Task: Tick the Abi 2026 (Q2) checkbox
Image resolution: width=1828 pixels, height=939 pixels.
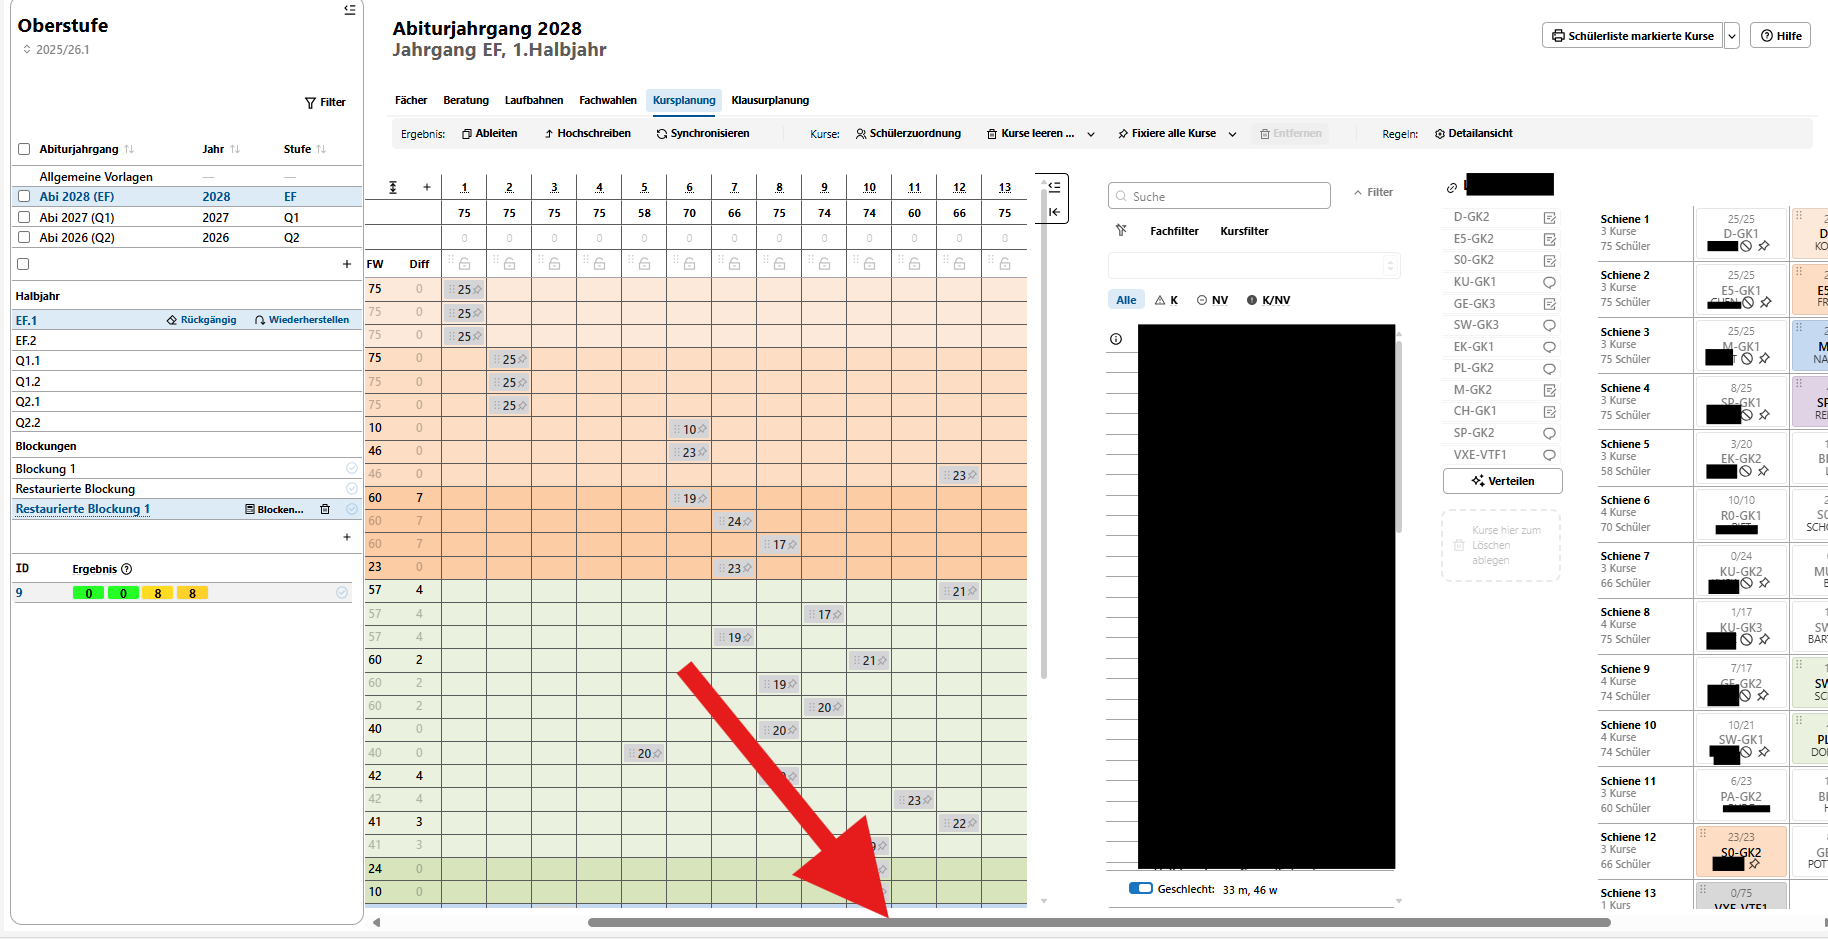Action: [24, 238]
